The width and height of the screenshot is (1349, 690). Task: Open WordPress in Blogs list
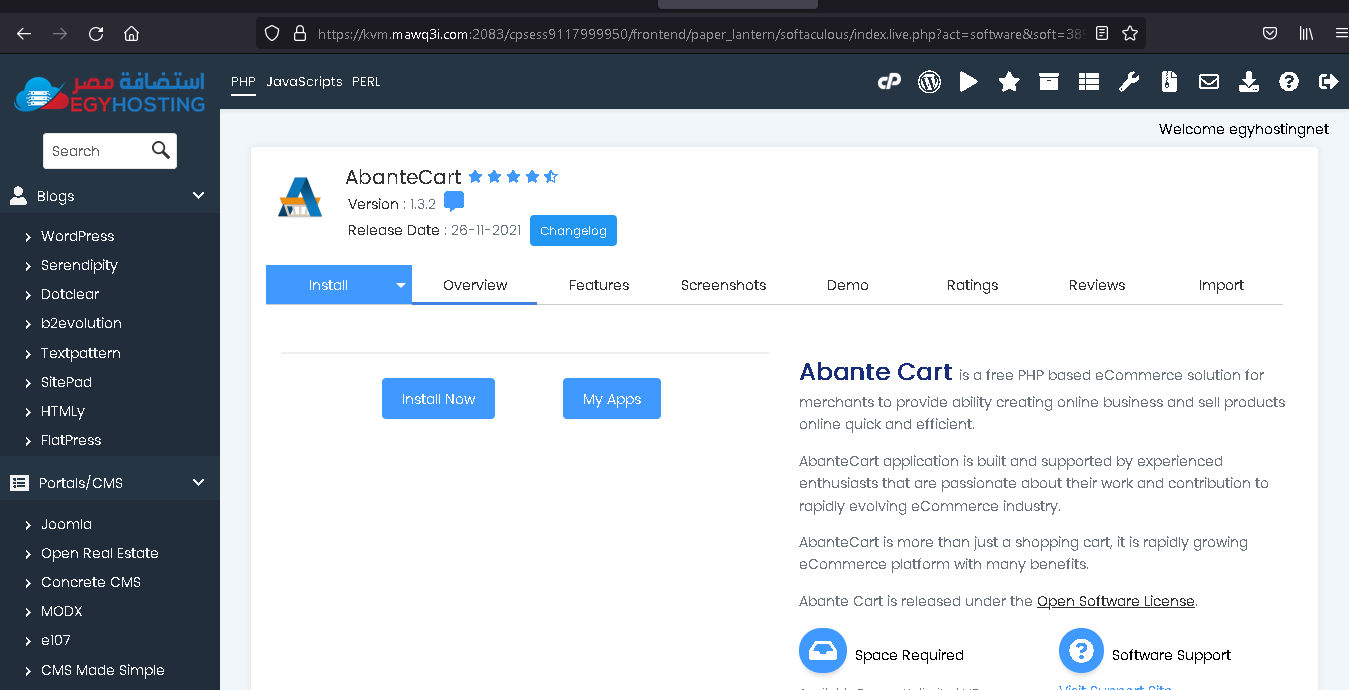click(77, 236)
